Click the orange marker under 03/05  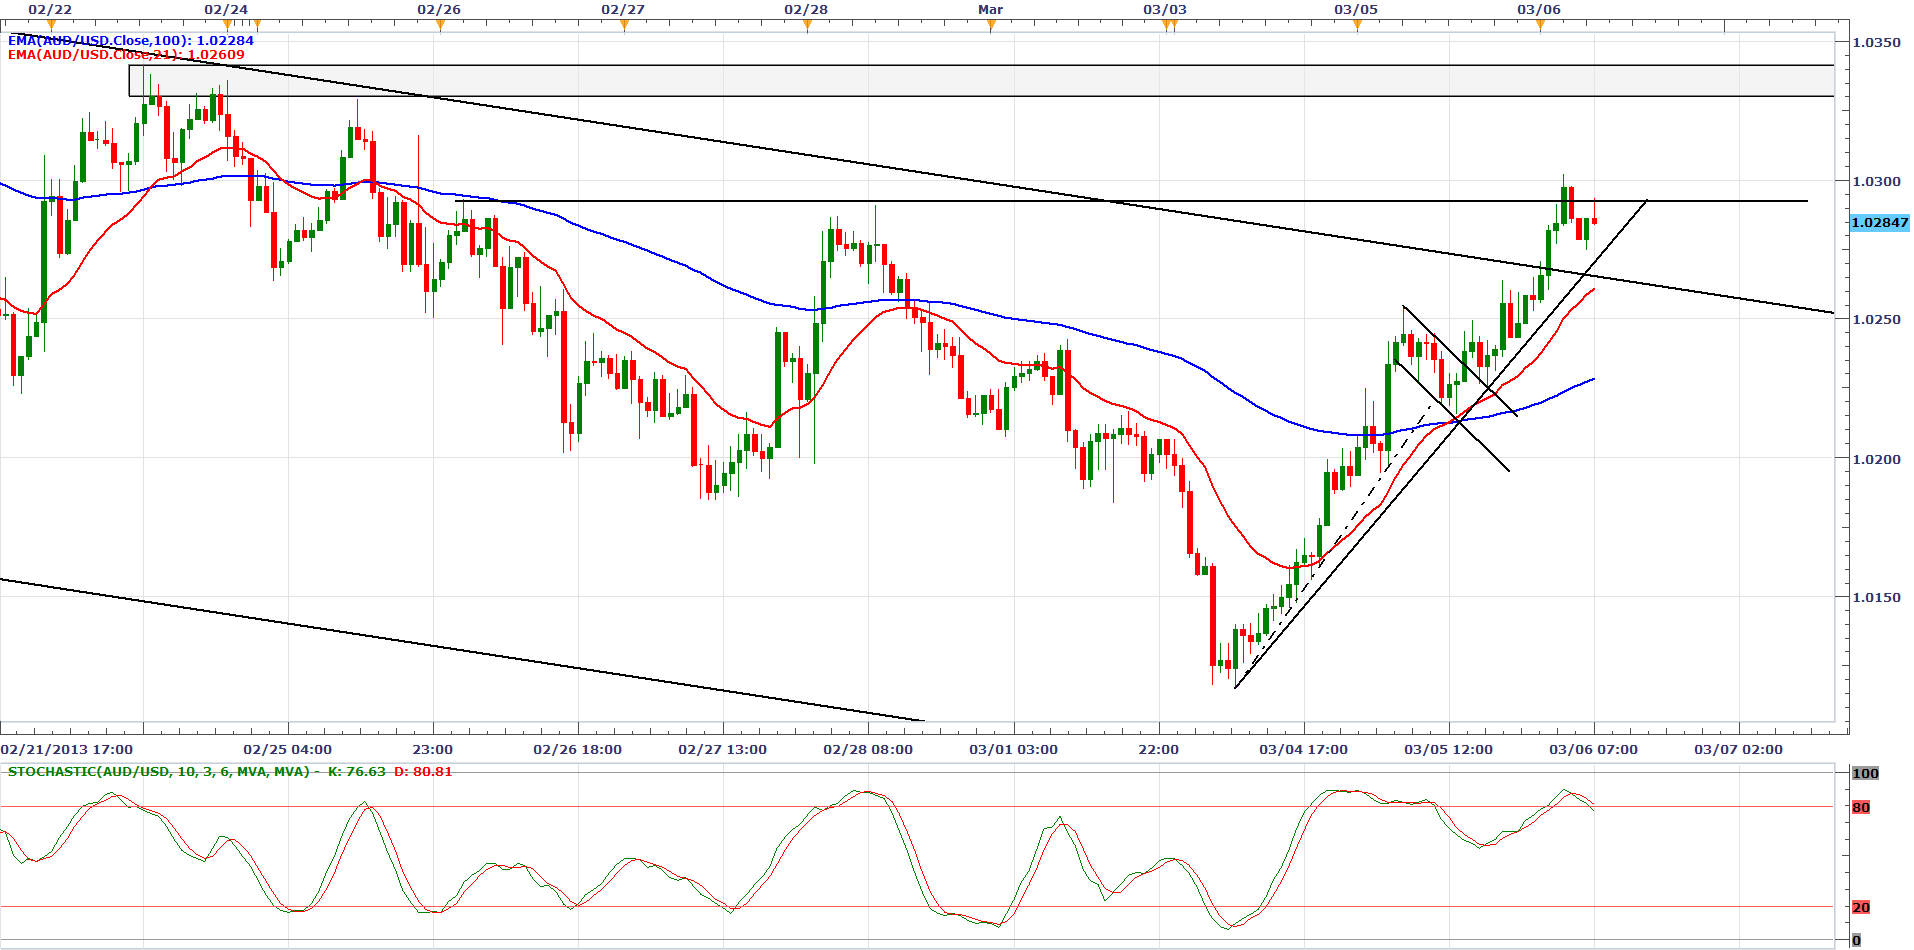[x=1357, y=26]
